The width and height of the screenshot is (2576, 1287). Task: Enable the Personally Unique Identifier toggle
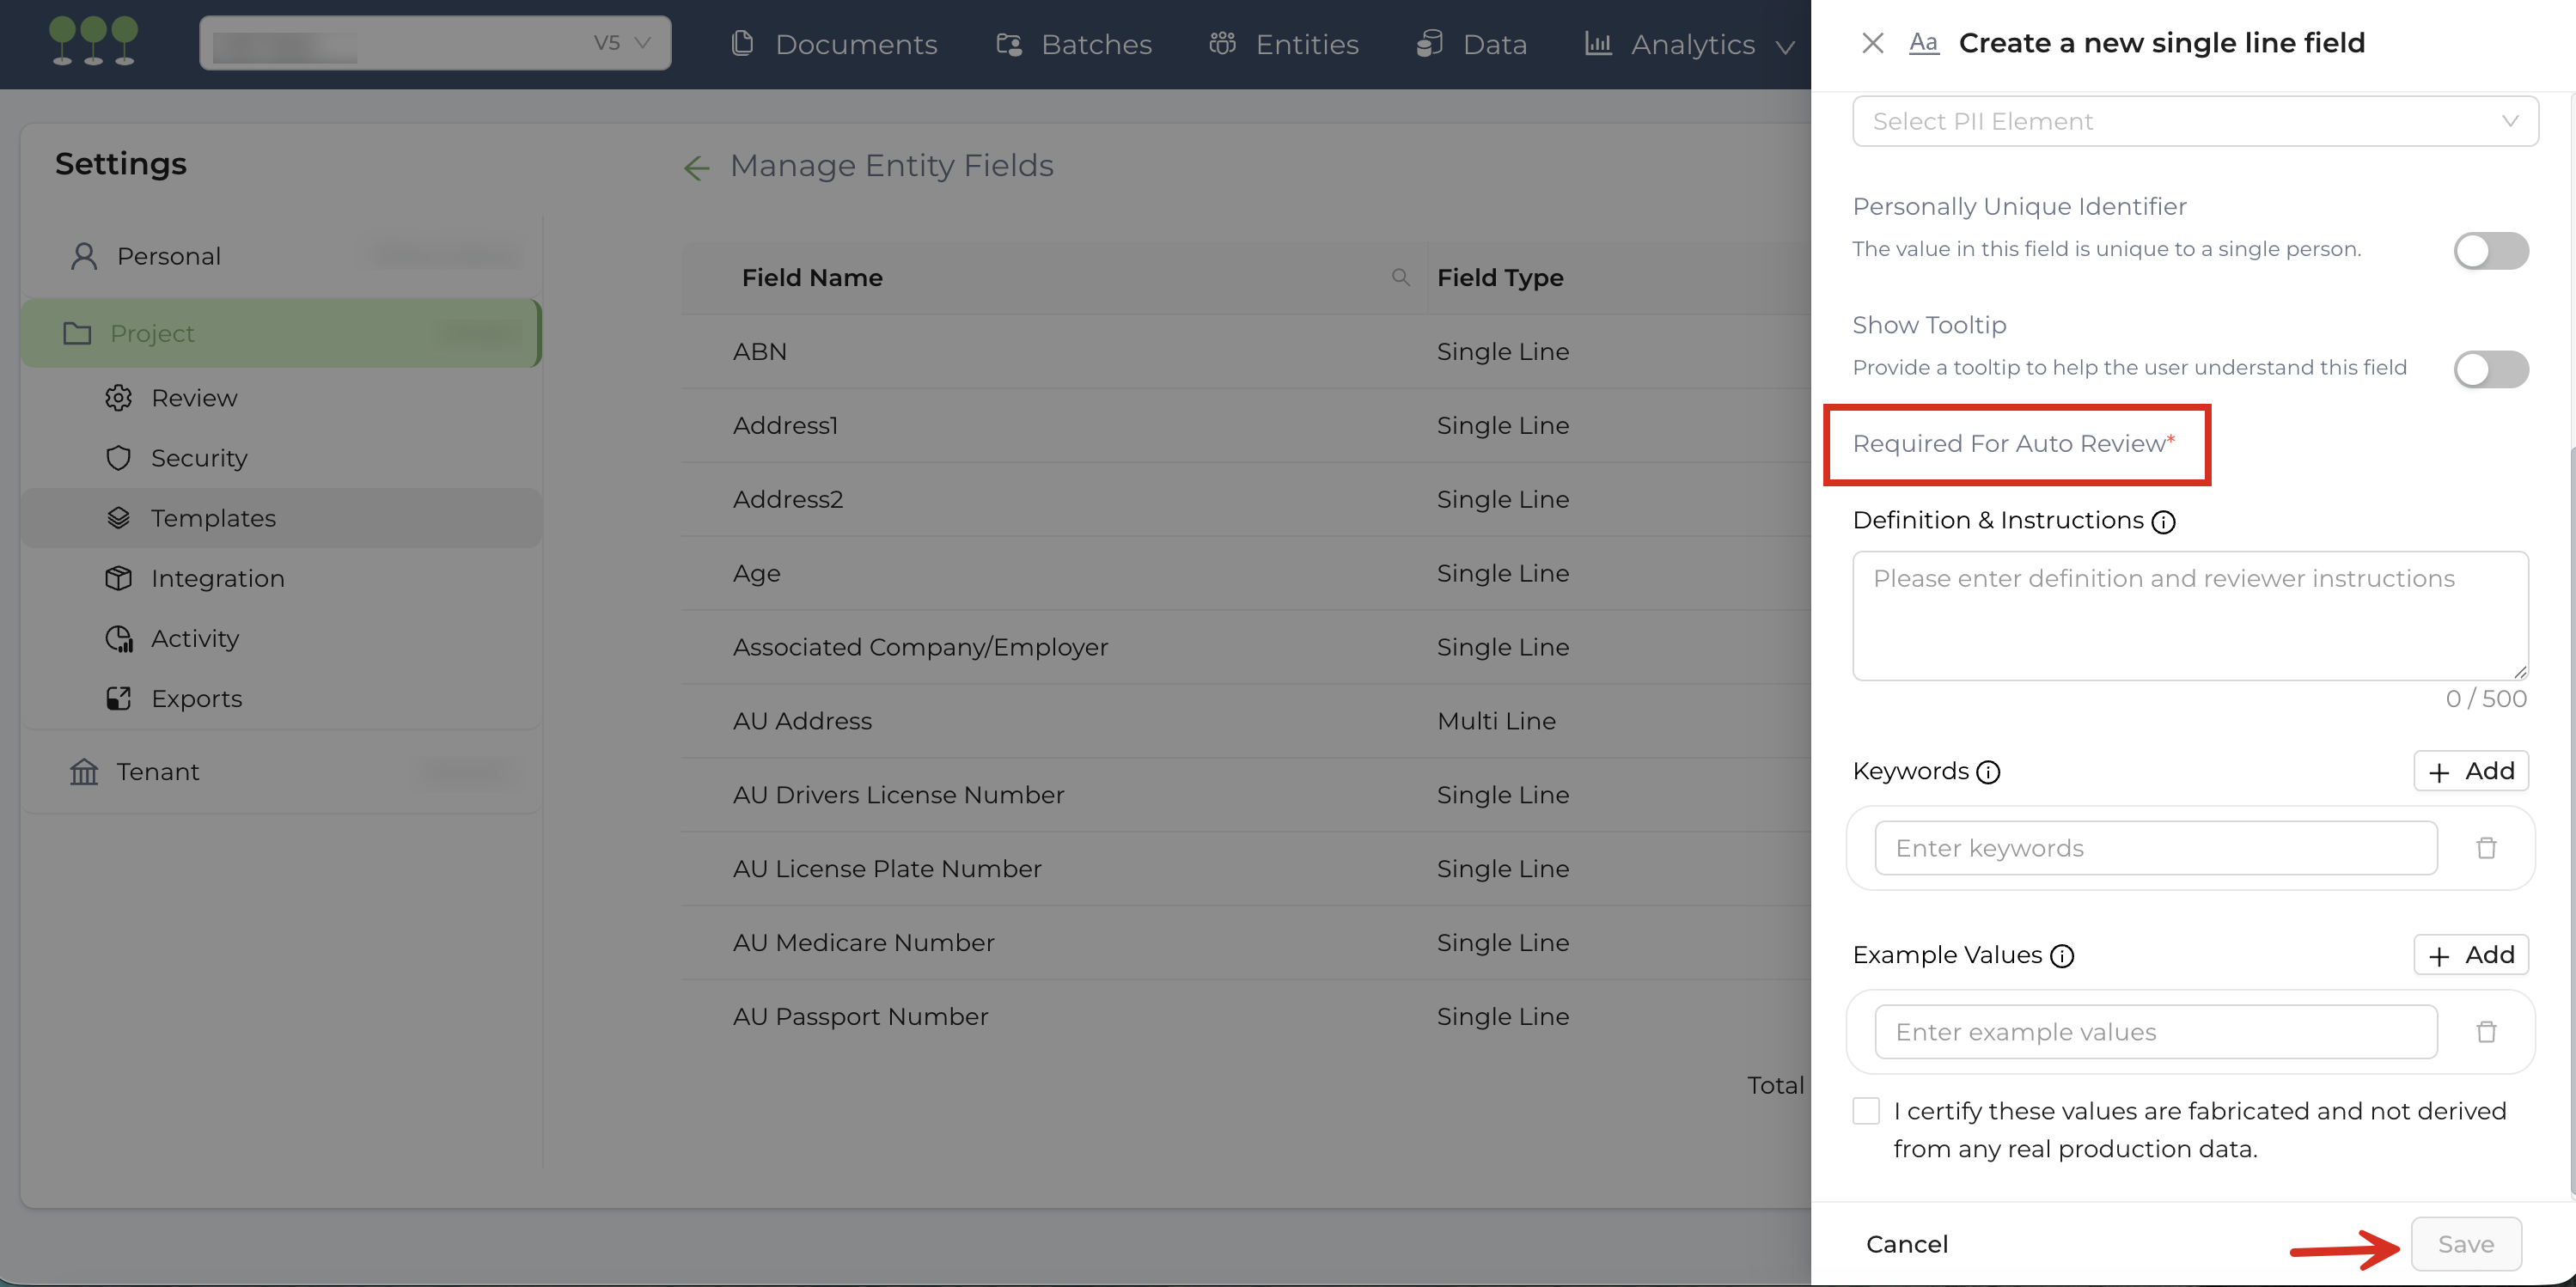click(2490, 251)
